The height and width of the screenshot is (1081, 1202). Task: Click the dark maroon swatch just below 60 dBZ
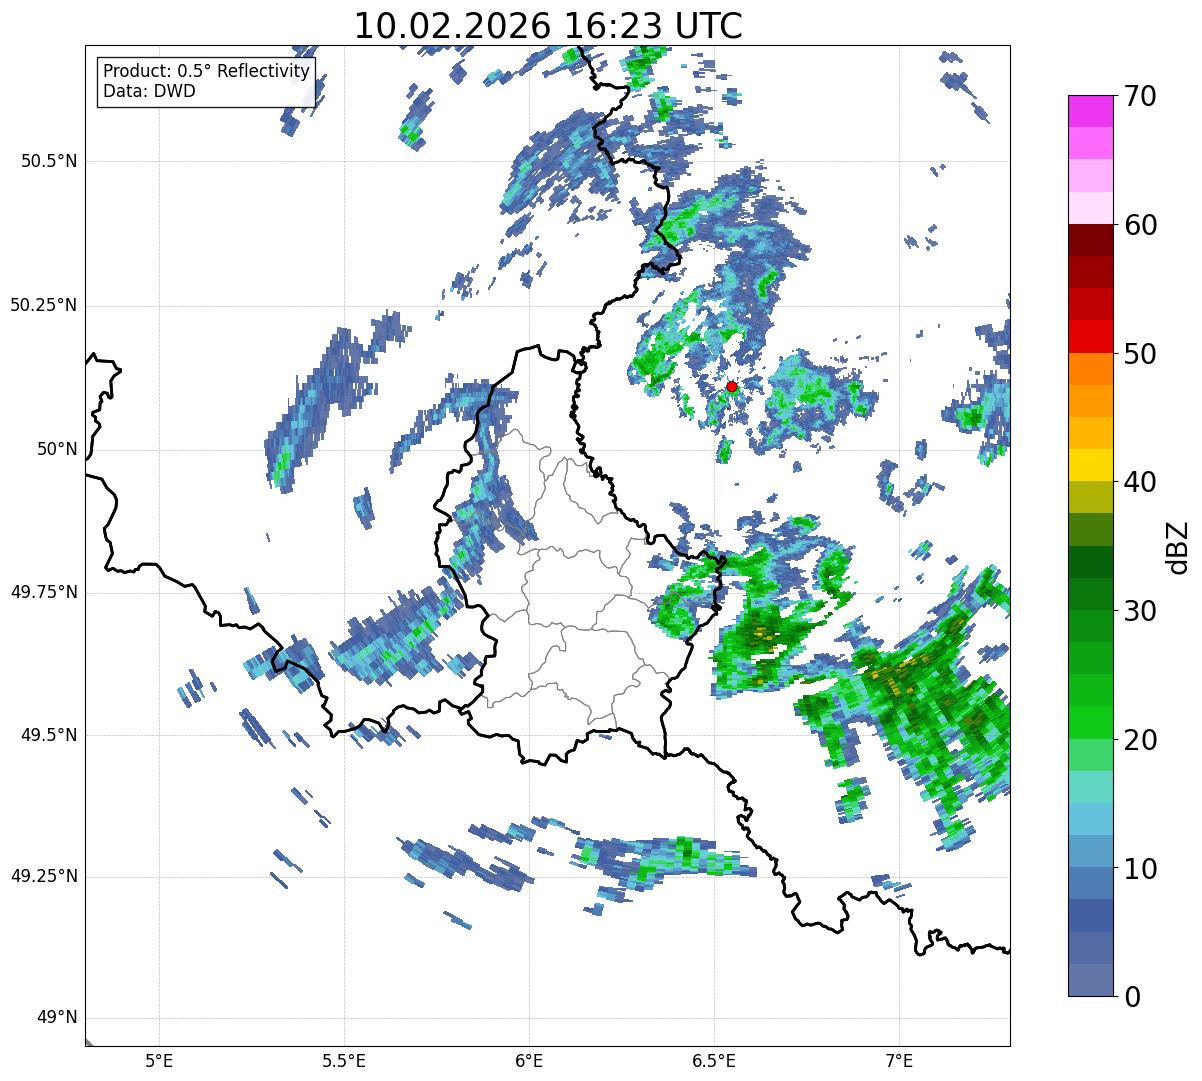click(1090, 240)
